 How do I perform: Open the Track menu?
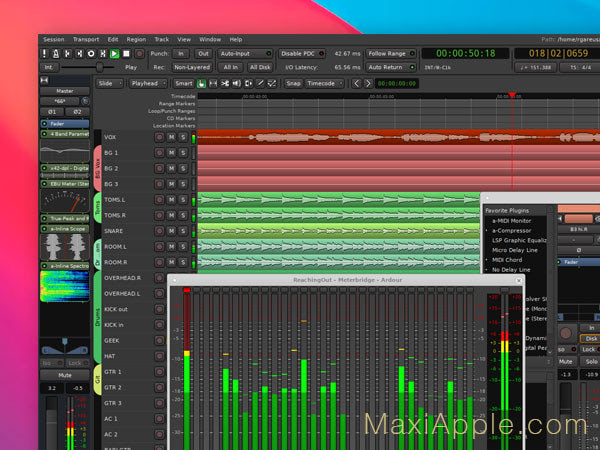161,39
